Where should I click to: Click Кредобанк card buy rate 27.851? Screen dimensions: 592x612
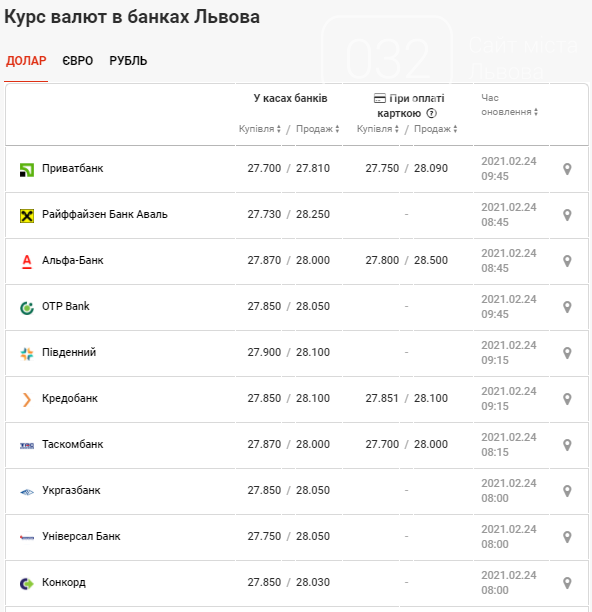point(382,399)
